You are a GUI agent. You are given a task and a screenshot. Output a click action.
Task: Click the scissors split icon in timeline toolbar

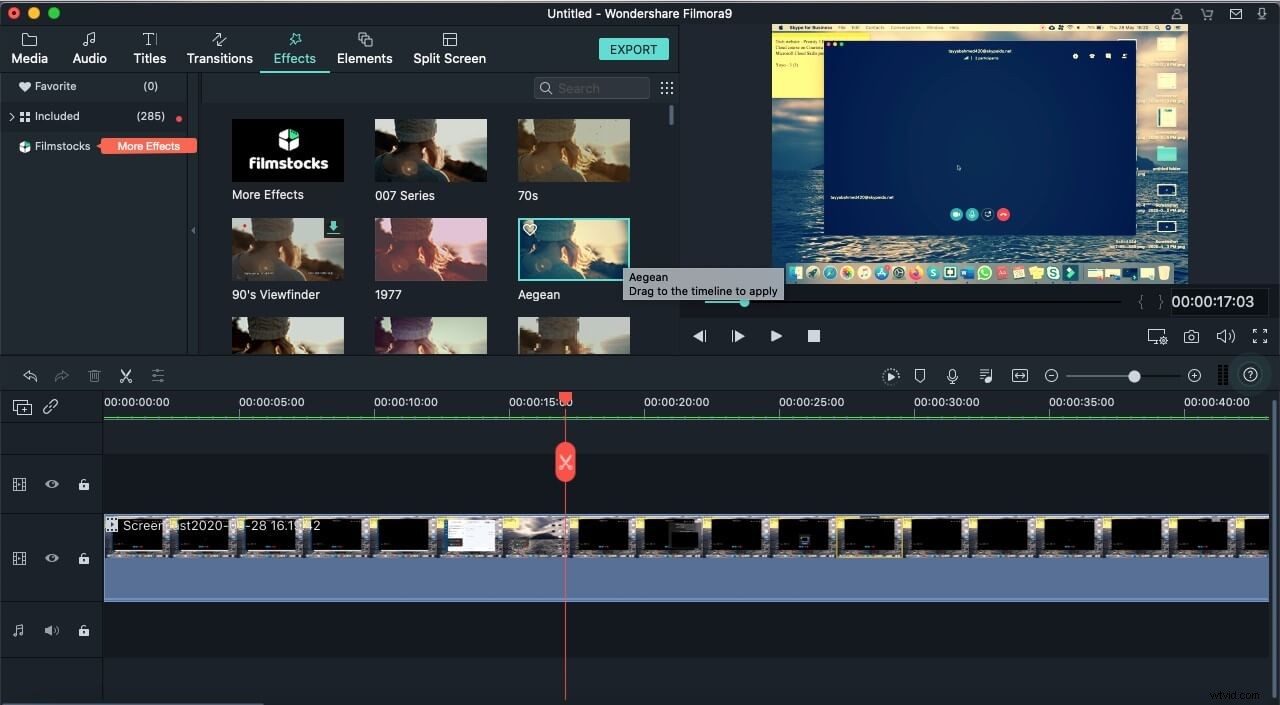click(x=126, y=376)
